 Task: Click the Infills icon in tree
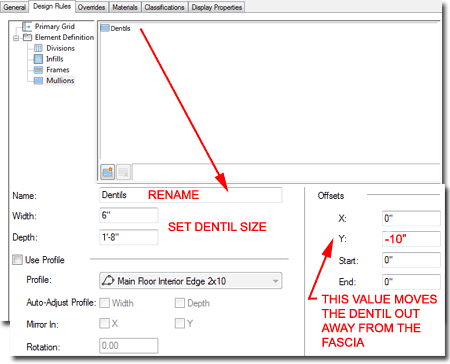point(38,59)
